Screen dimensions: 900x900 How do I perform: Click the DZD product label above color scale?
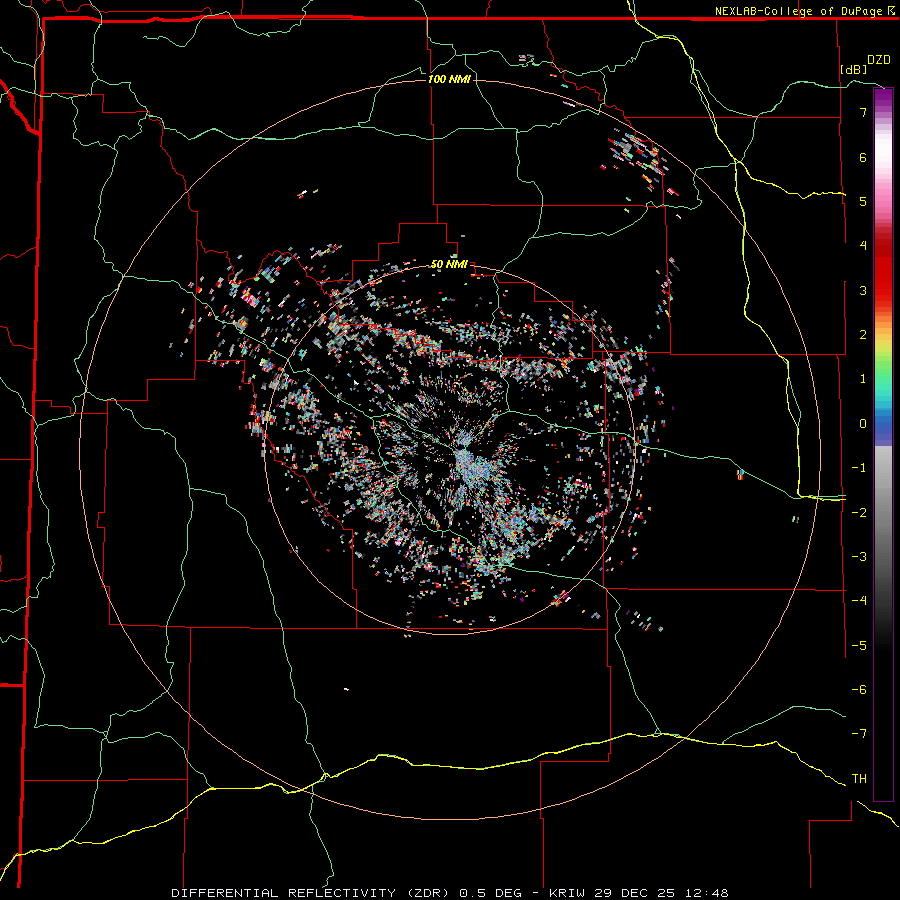[879, 60]
